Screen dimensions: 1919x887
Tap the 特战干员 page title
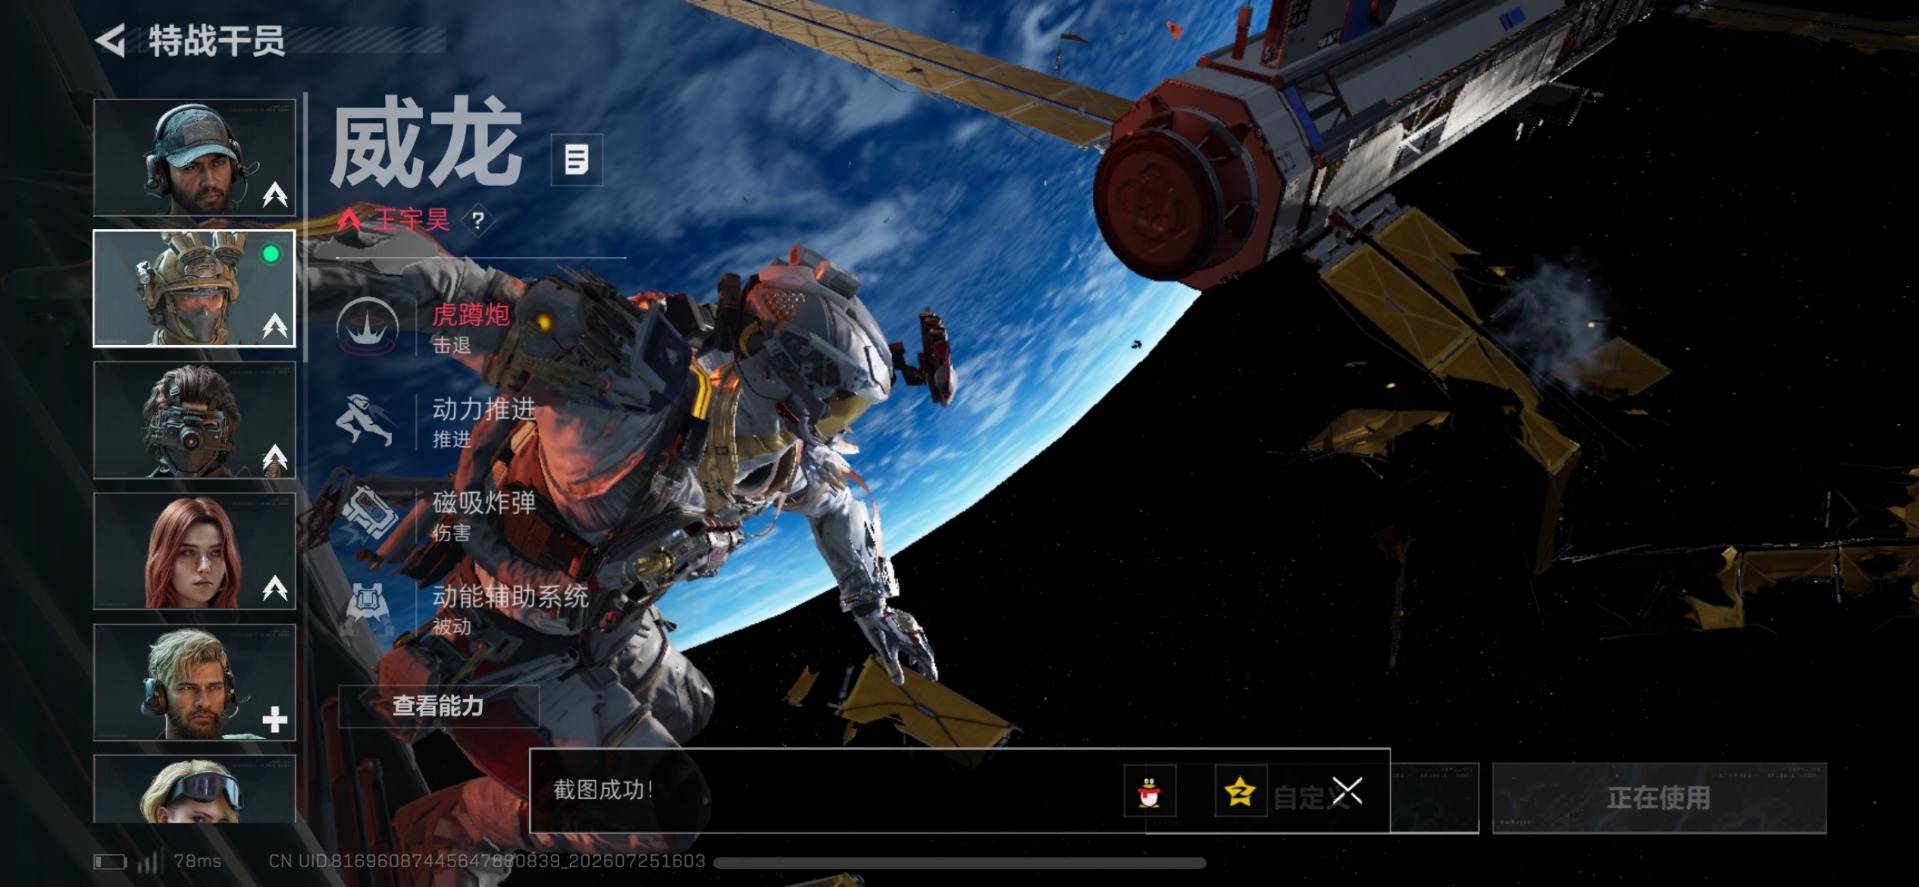click(217, 41)
